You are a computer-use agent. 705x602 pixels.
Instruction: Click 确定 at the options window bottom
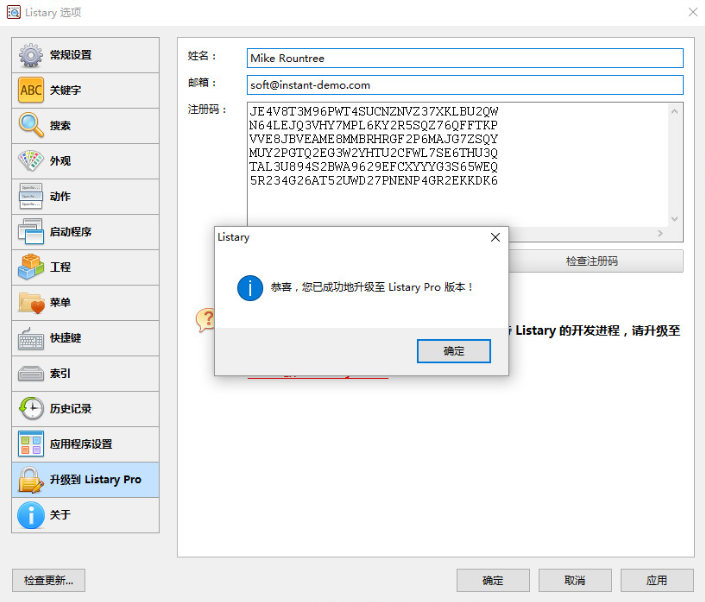click(493, 580)
